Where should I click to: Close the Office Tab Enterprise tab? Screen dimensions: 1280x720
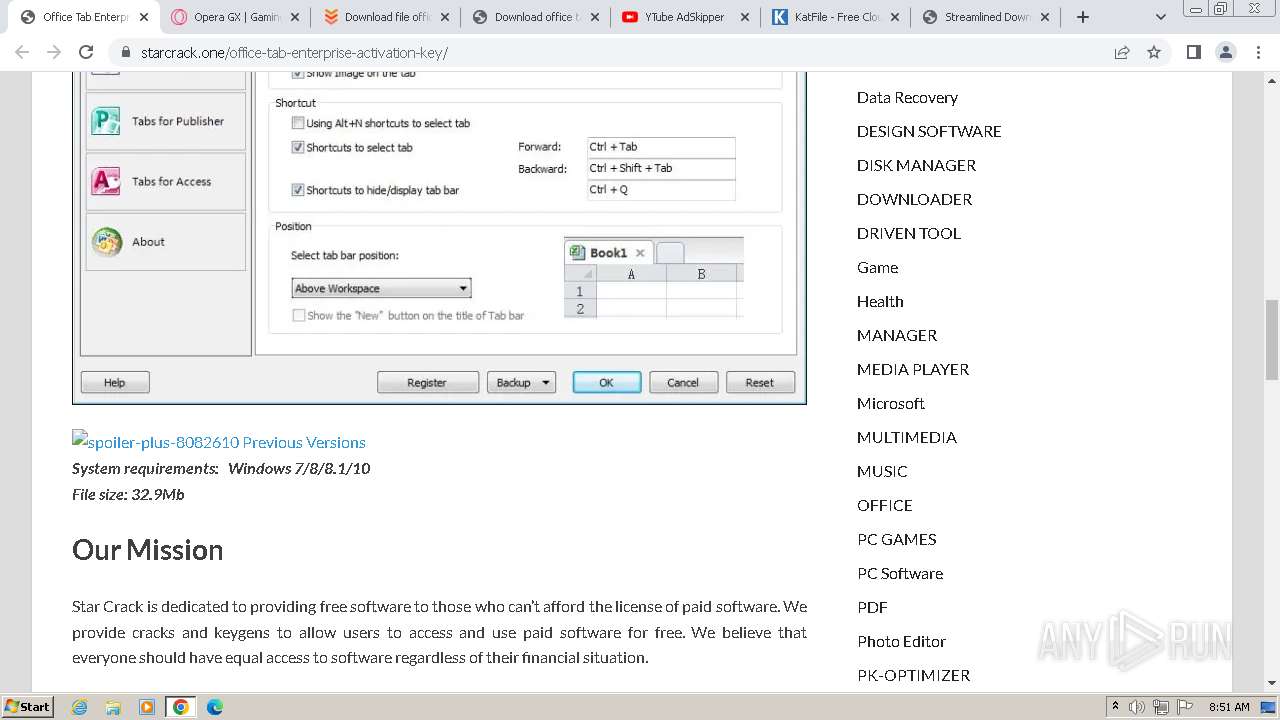tap(144, 17)
